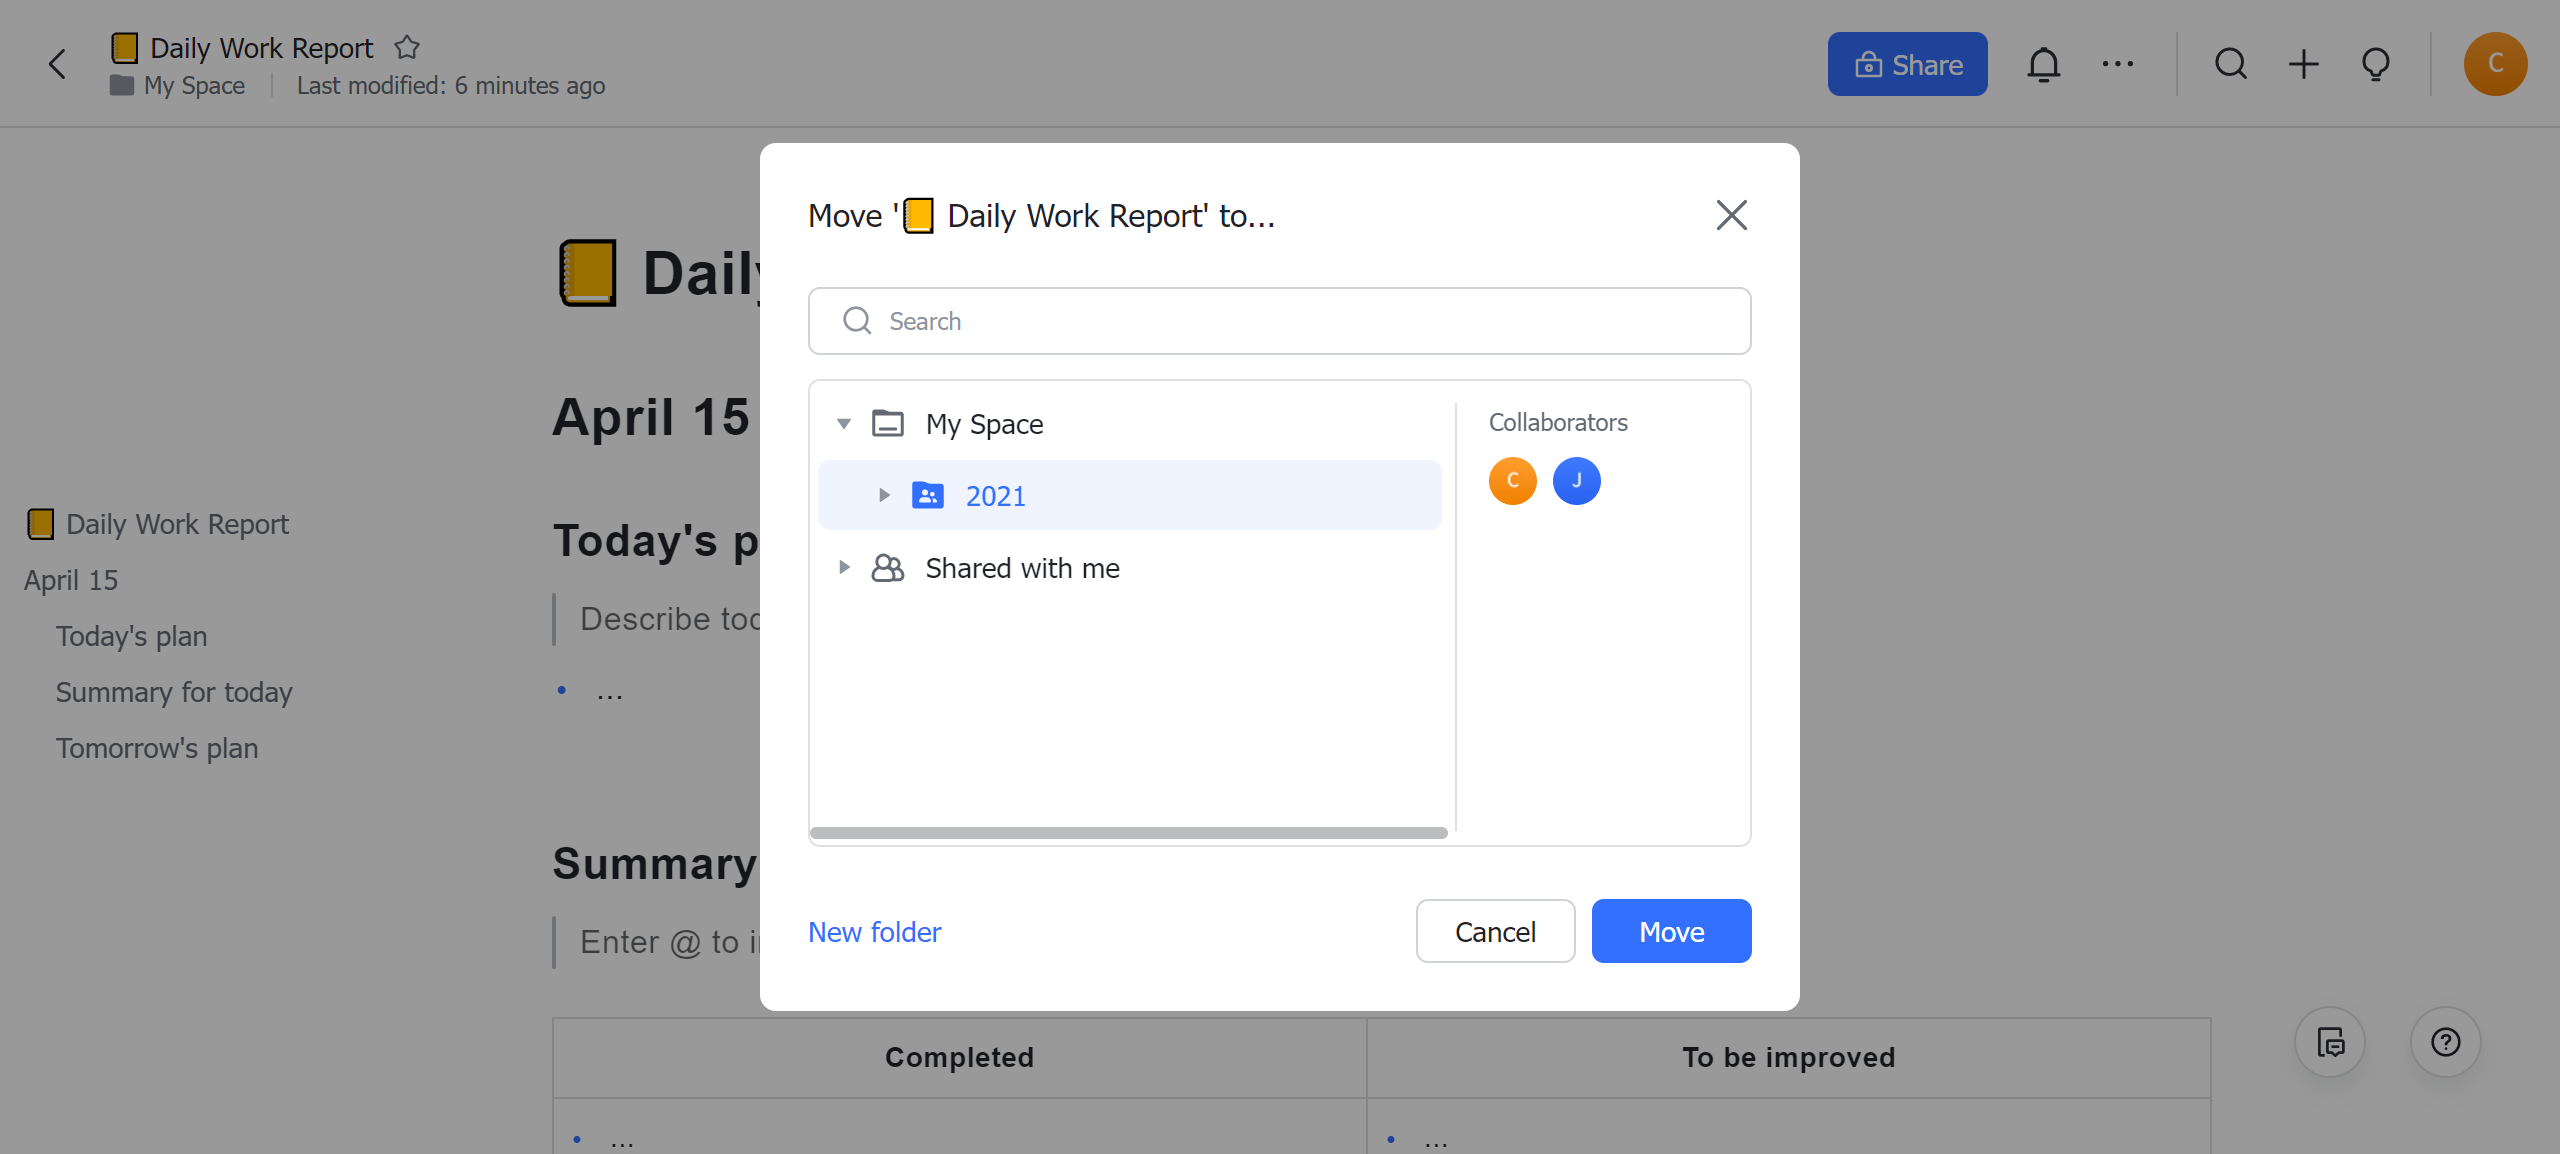Open profile avatar C in top right
This screenshot has height=1154, width=2560.
click(2497, 63)
